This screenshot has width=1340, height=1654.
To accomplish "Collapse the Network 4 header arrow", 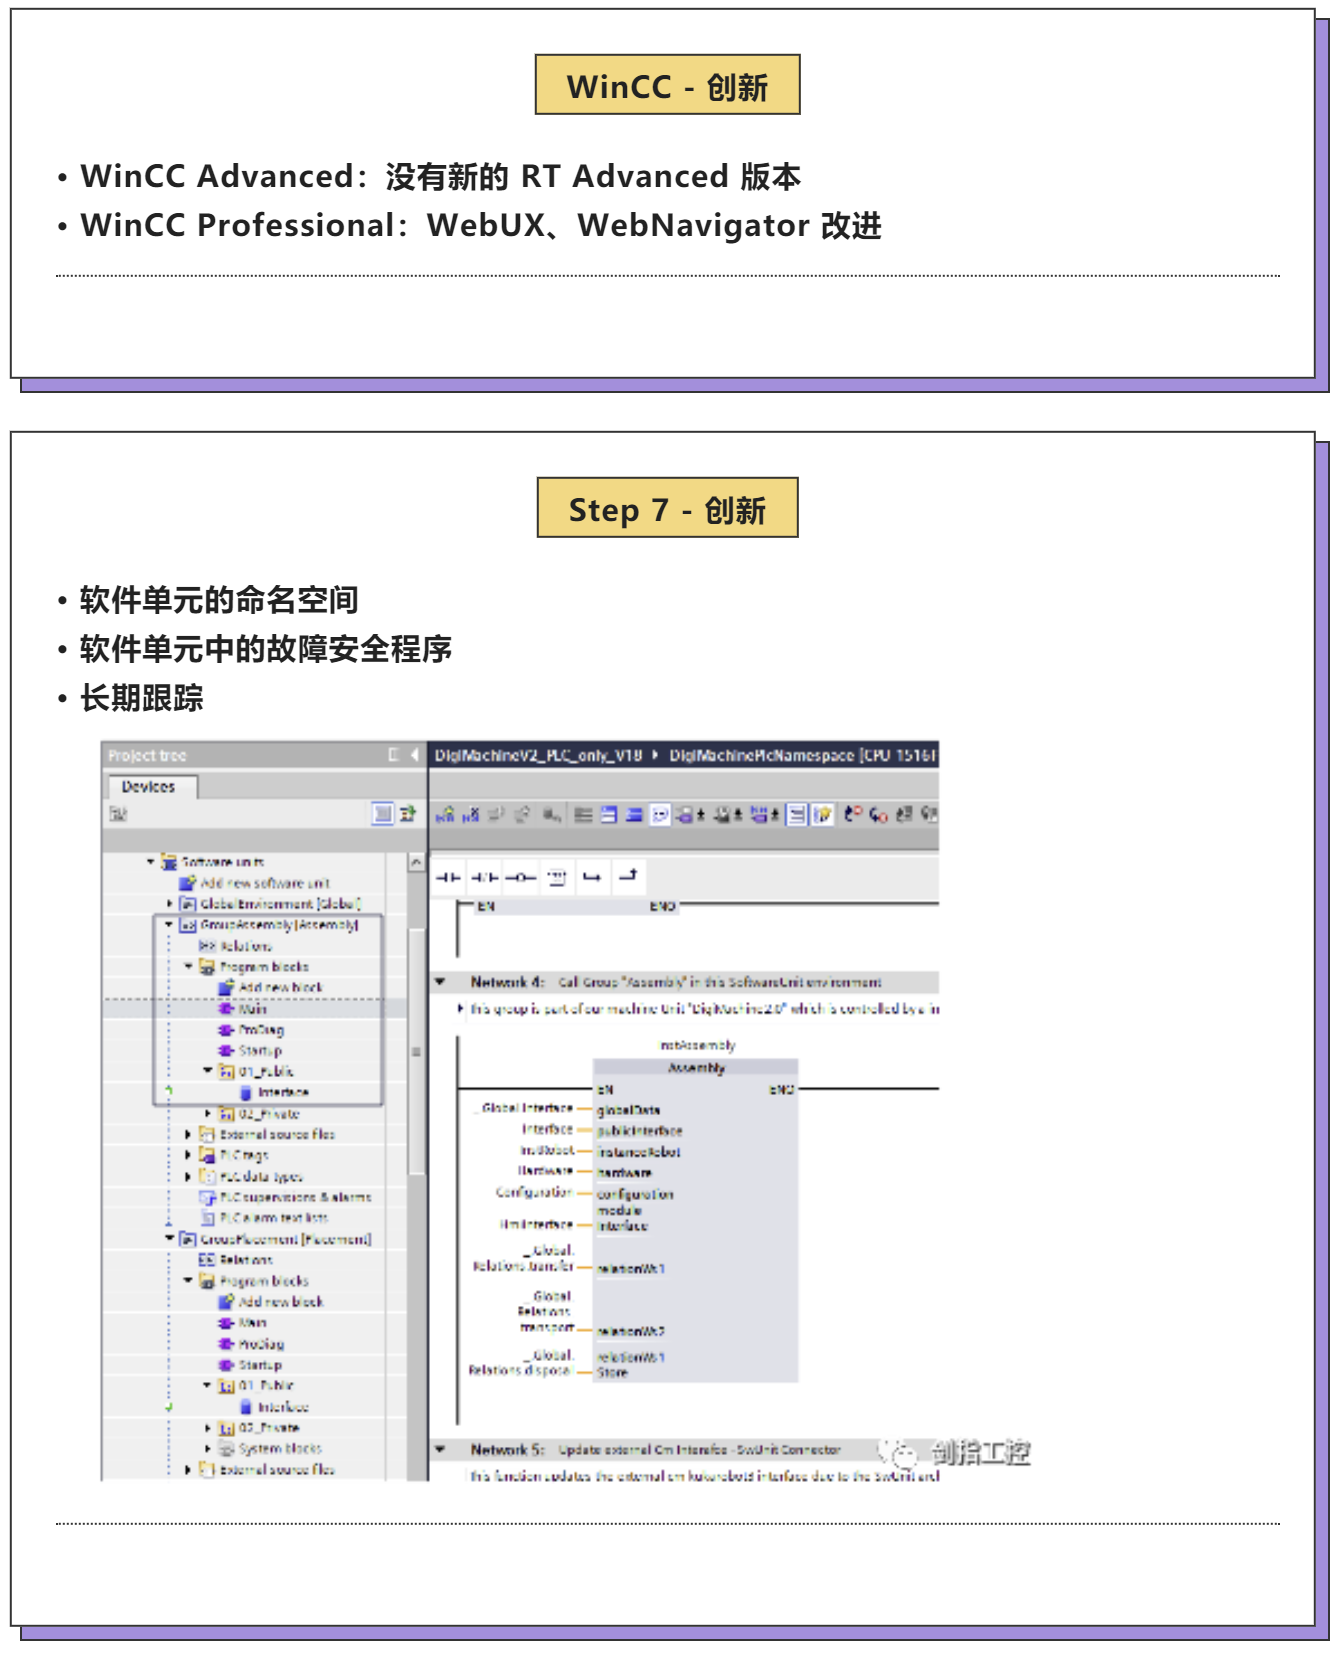I will (x=440, y=982).
